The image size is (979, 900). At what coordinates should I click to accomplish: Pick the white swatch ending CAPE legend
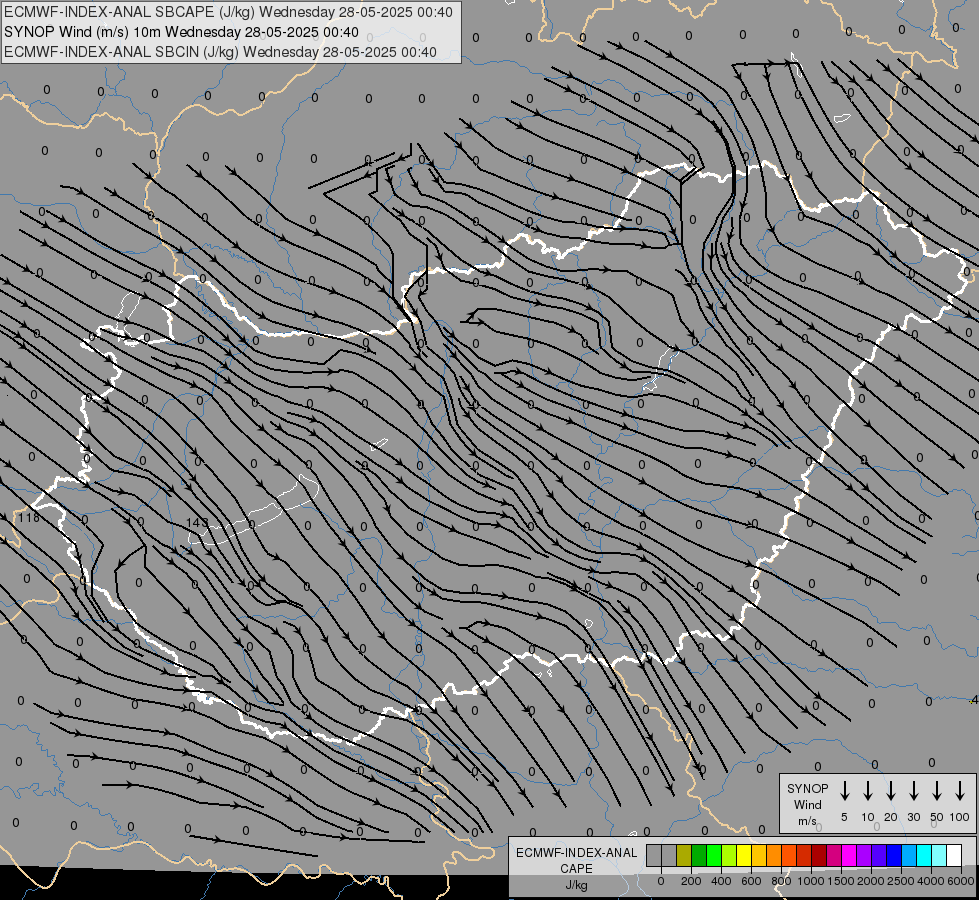click(953, 855)
